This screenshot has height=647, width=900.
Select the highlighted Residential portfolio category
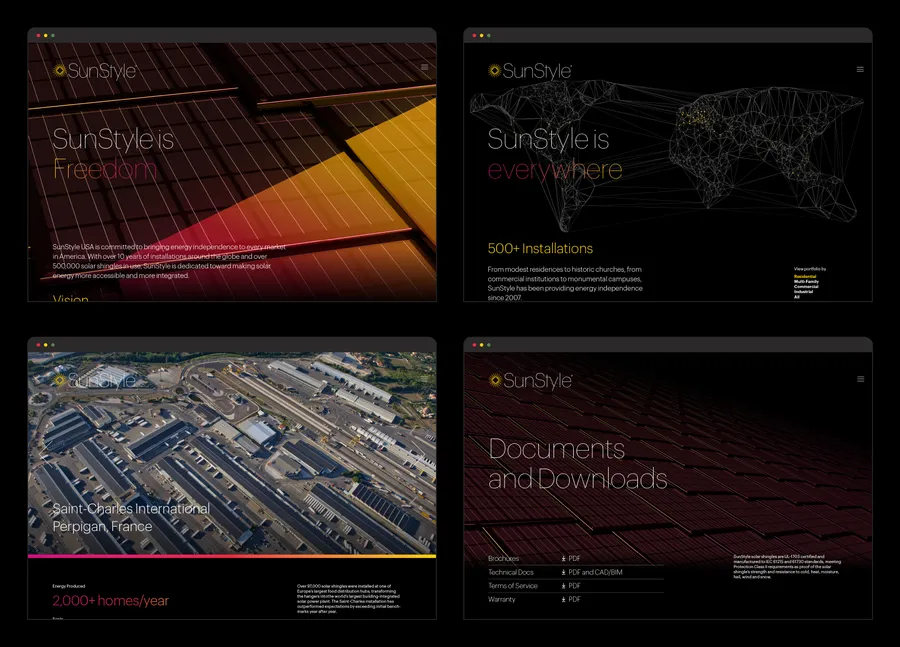[x=805, y=275]
